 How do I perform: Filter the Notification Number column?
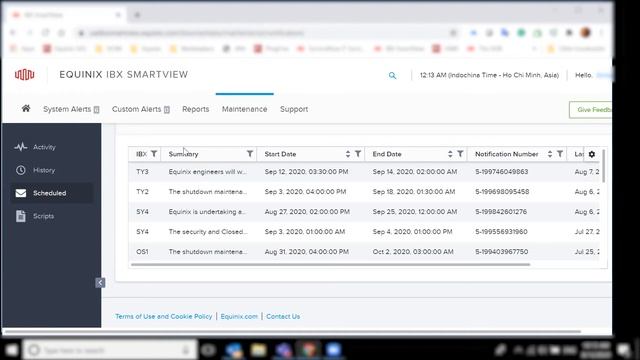click(560, 154)
